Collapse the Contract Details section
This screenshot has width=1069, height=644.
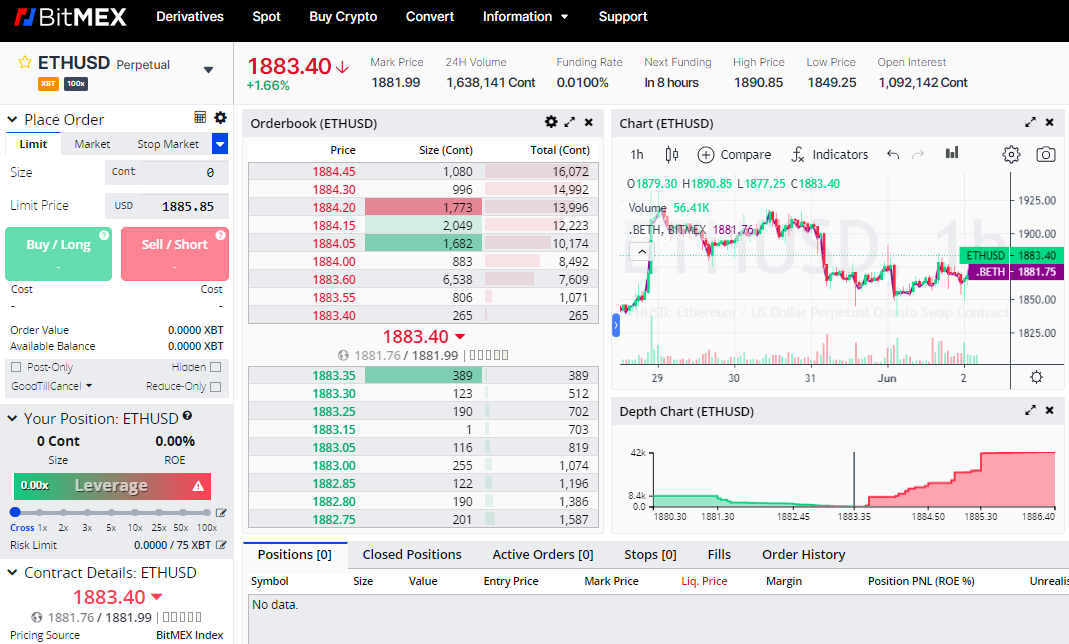(x=12, y=572)
